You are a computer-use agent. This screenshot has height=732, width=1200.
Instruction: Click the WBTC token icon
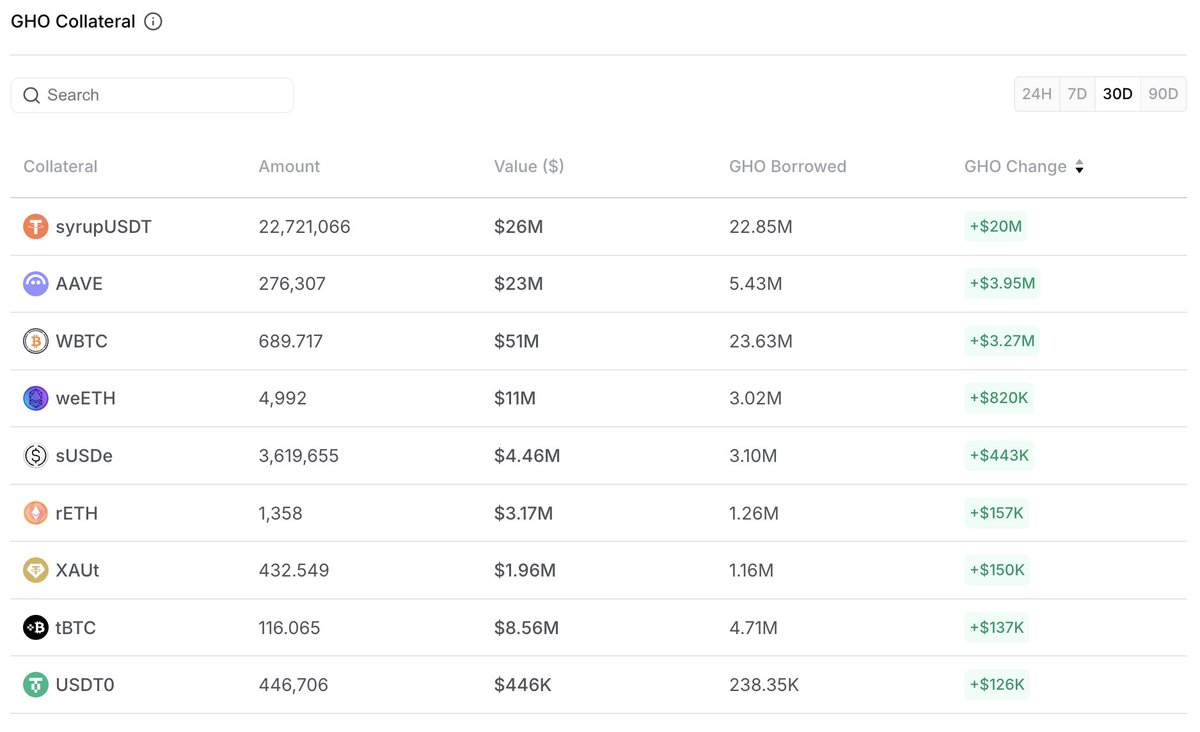36,341
